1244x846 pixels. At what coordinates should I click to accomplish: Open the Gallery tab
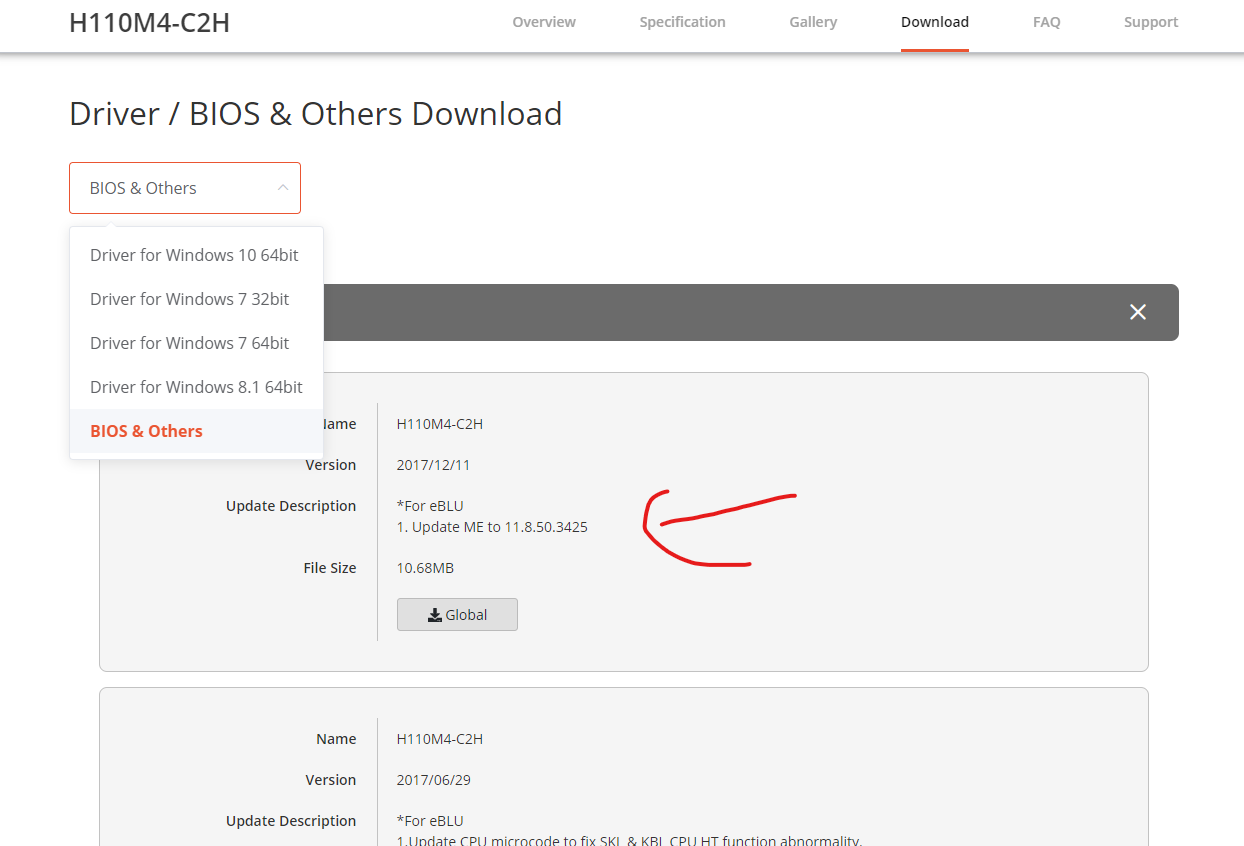click(813, 22)
